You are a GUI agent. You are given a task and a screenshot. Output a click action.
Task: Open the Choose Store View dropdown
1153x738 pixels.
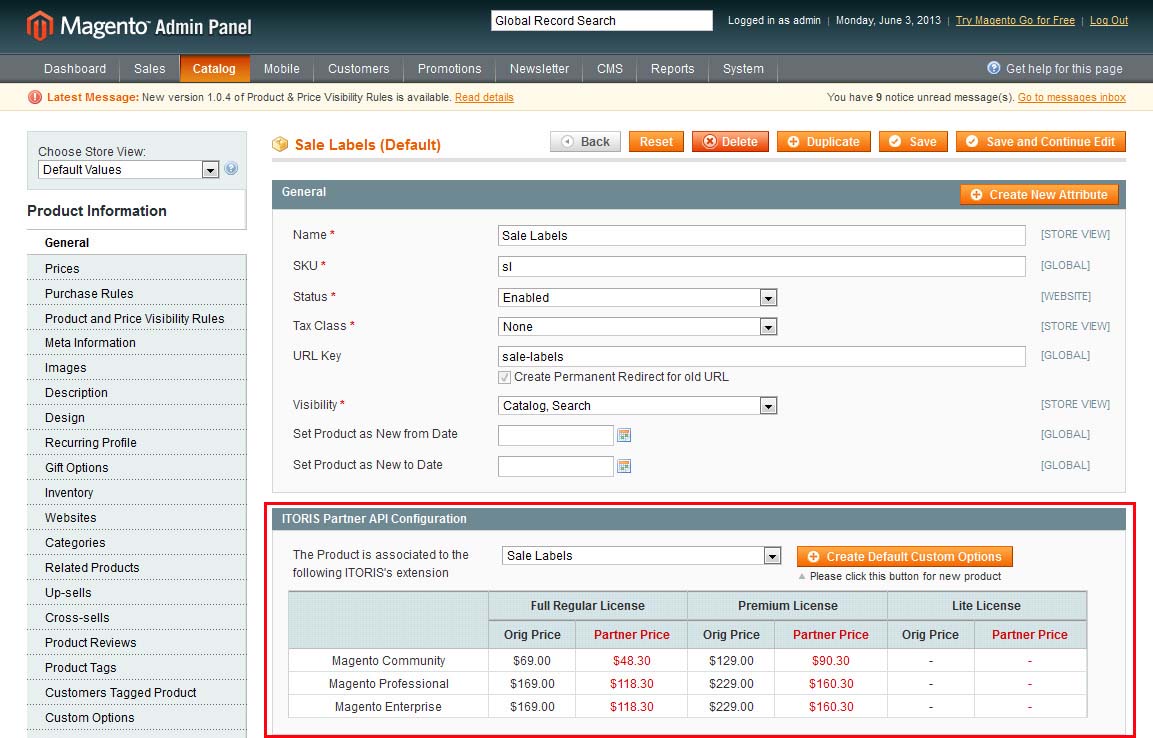129,170
